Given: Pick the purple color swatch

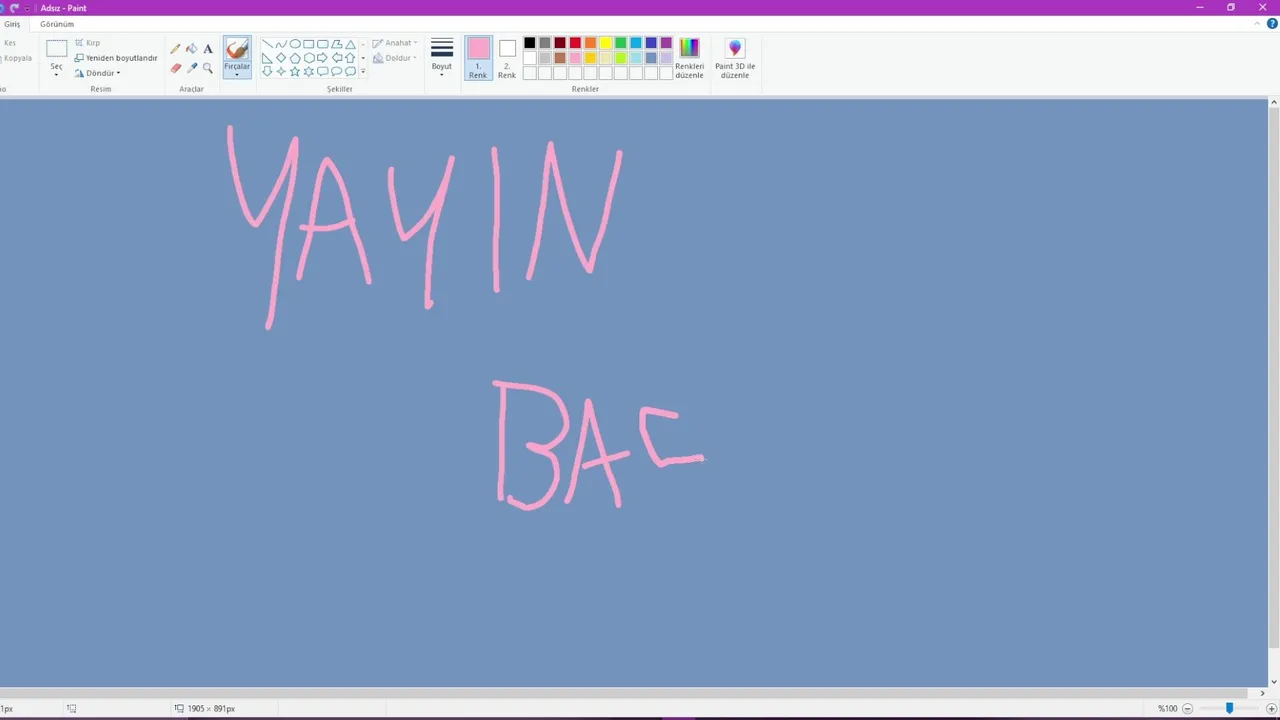Looking at the screenshot, I should [666, 43].
